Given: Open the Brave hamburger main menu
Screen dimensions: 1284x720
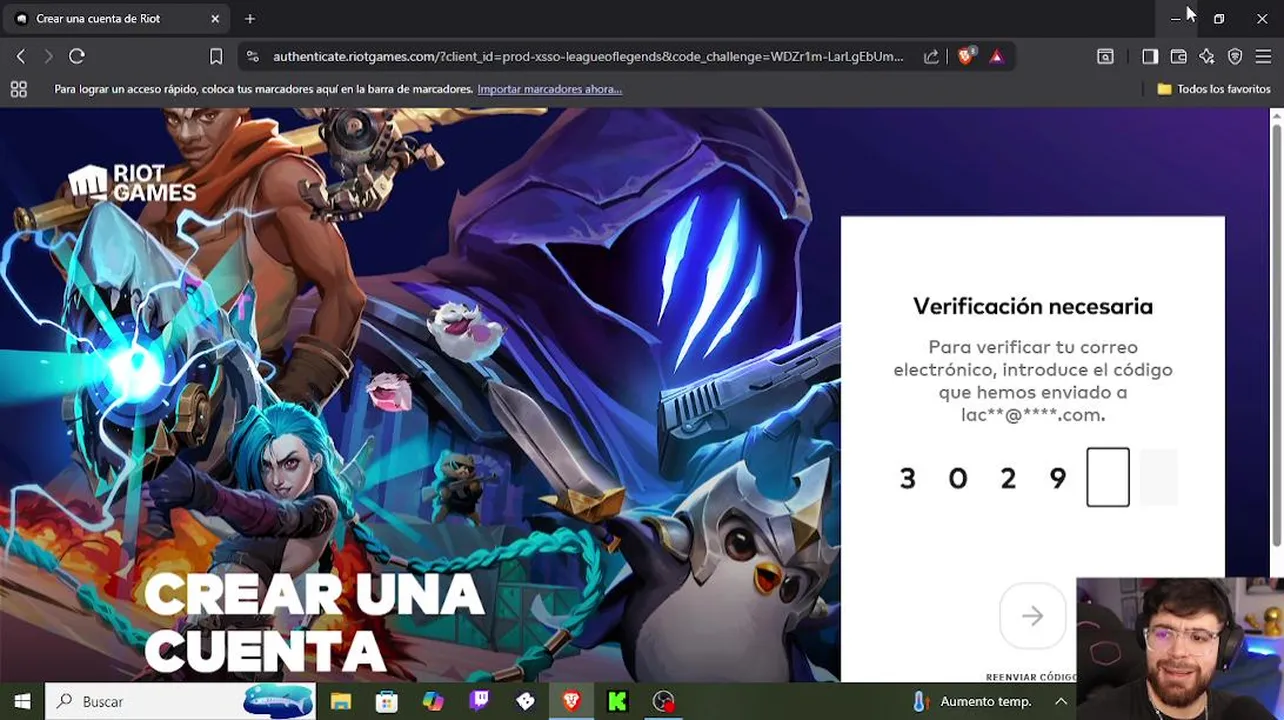Looking at the screenshot, I should [1263, 57].
